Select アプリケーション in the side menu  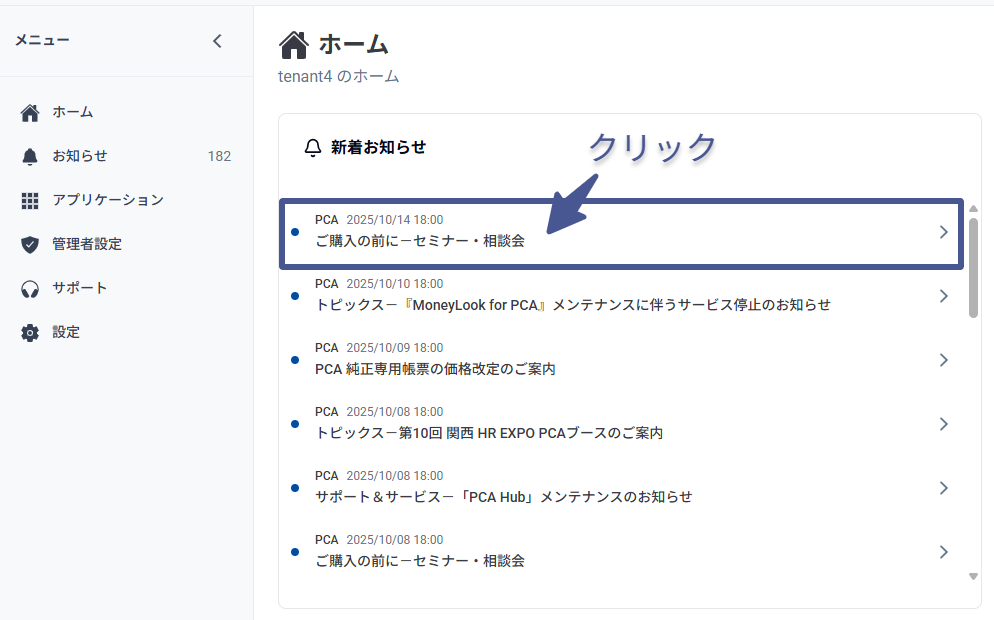108,200
